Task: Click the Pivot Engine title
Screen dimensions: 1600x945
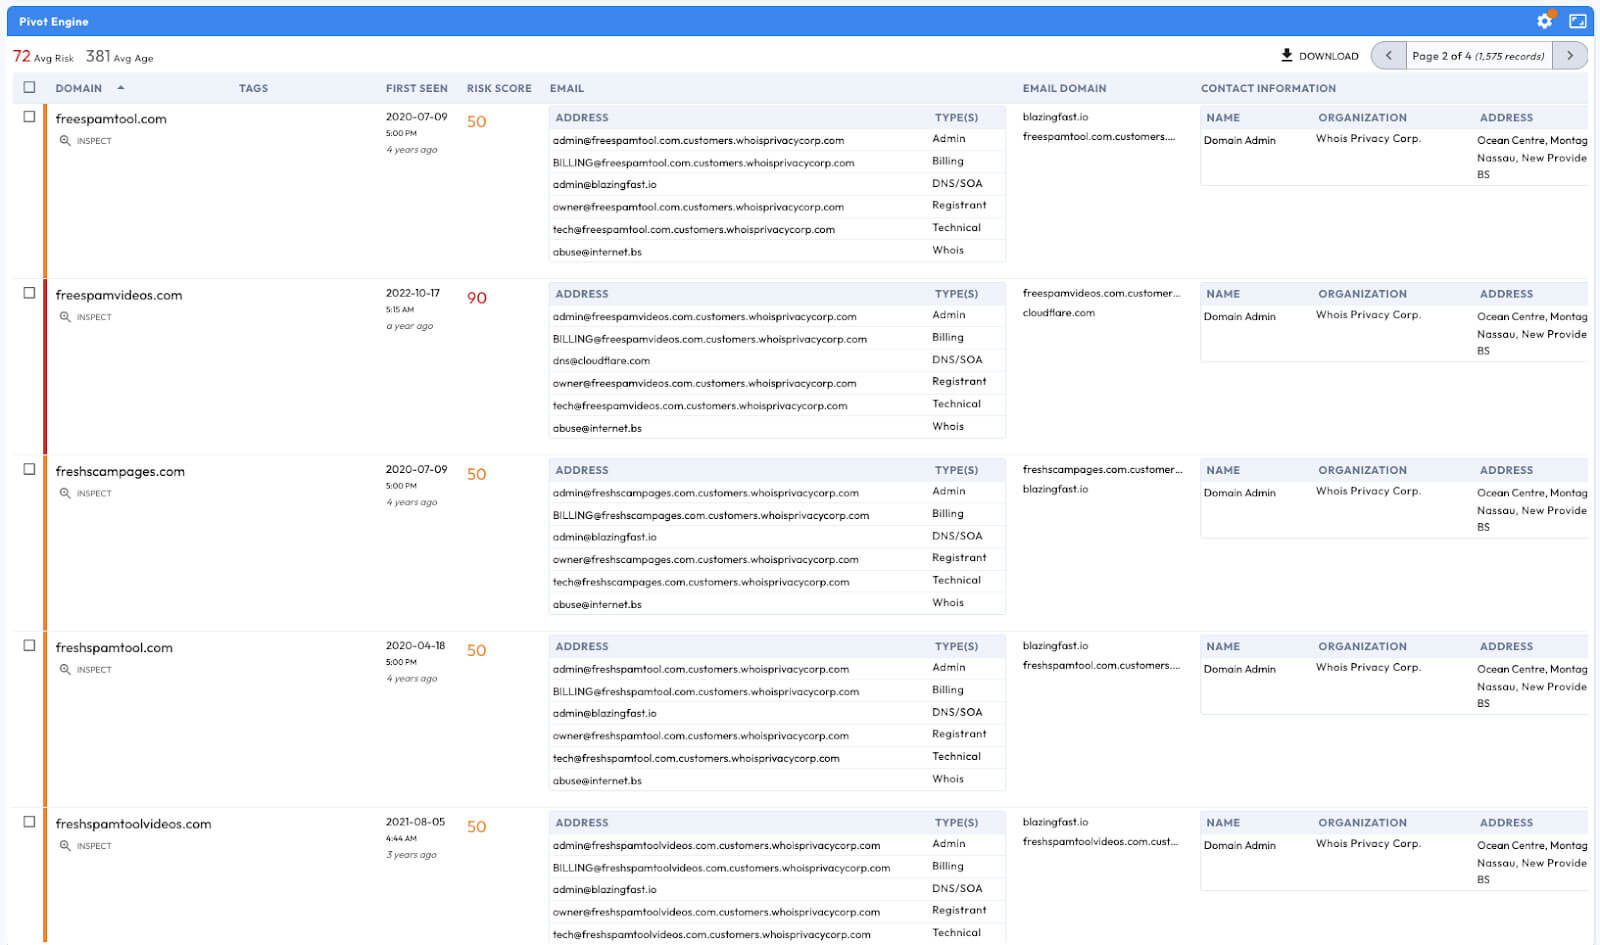Action: pyautogui.click(x=53, y=21)
